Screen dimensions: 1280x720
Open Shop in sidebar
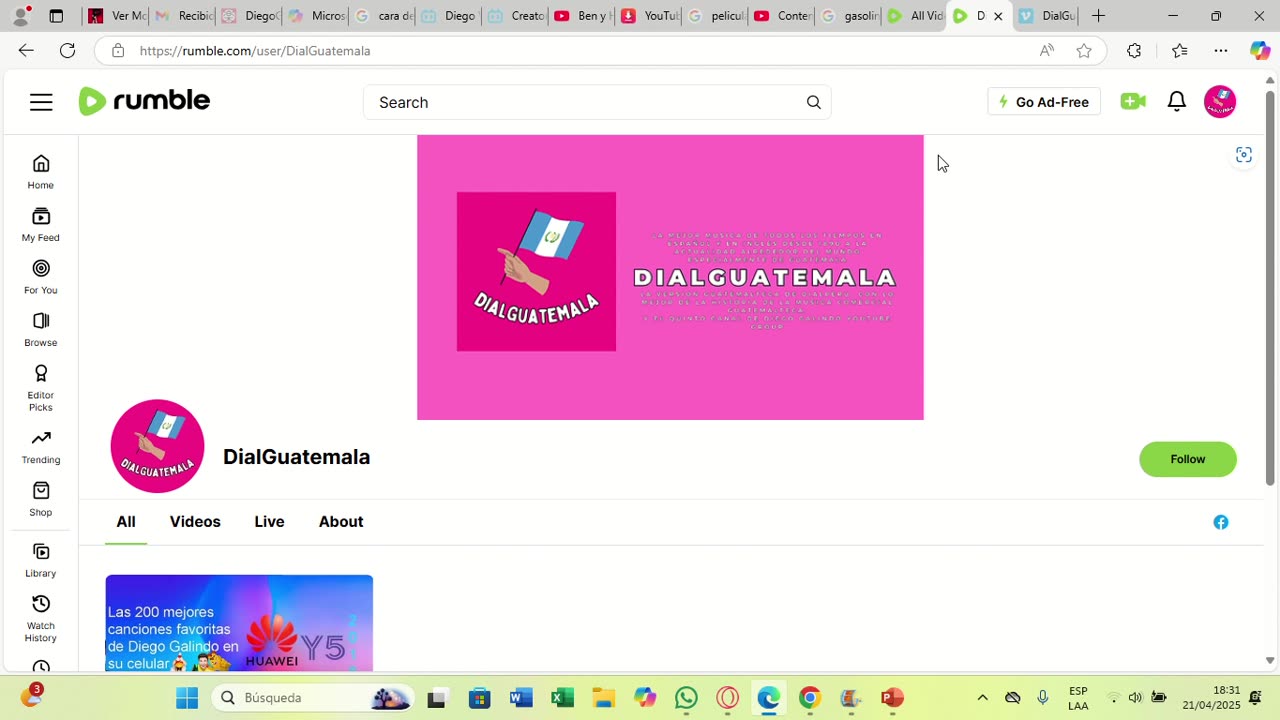41,499
